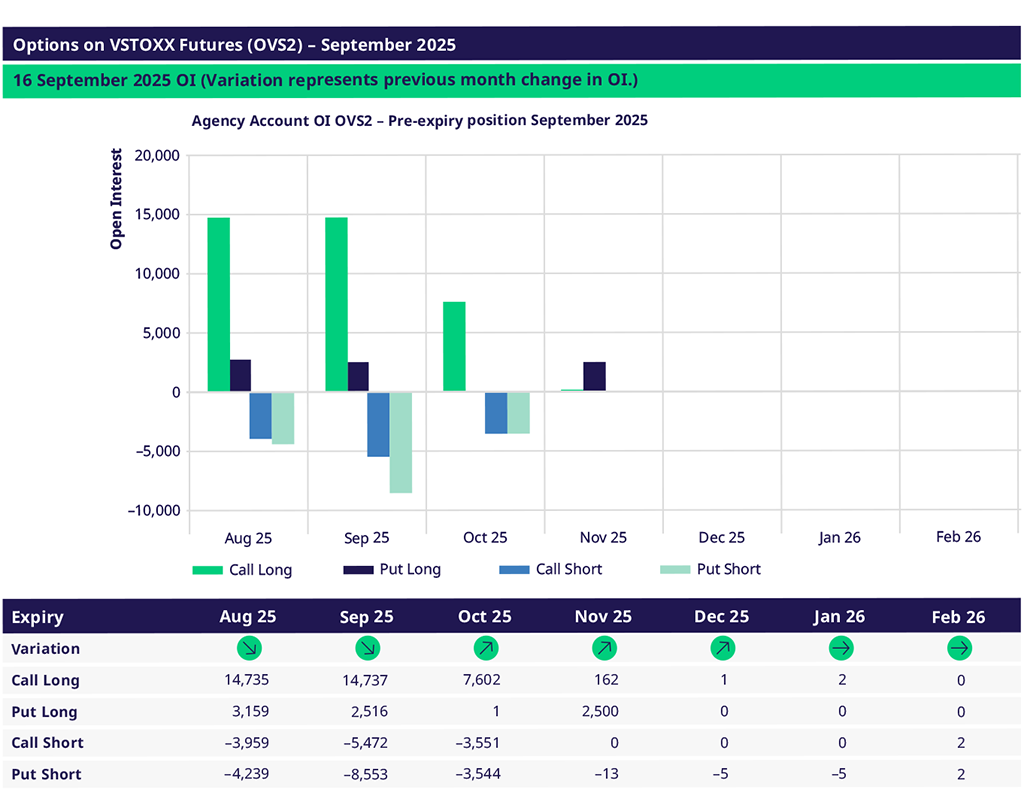The height and width of the screenshot is (811, 1024).
Task: Select the Oct 25 up-right variation arrow
Action: pos(485,648)
